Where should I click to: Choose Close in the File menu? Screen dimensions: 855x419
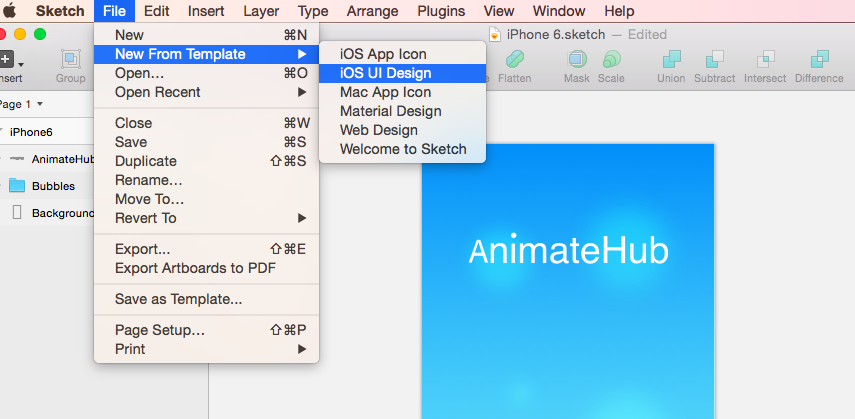(206, 123)
